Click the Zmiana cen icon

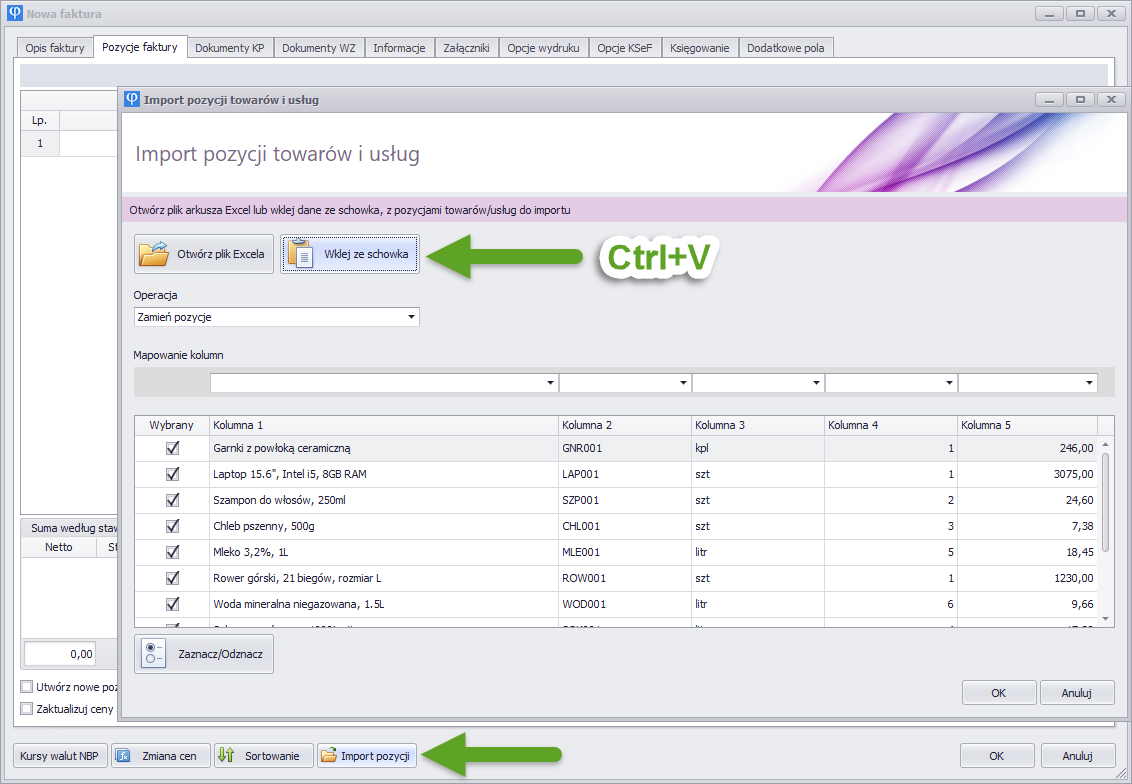124,756
